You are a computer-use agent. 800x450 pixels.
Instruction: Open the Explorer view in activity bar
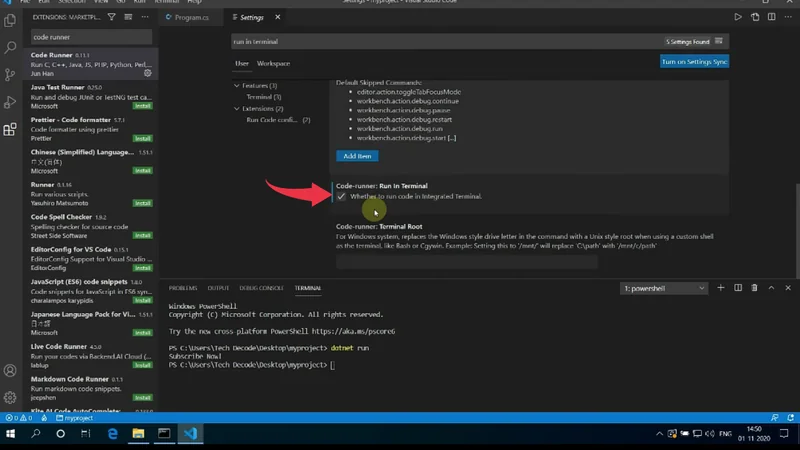click(11, 20)
